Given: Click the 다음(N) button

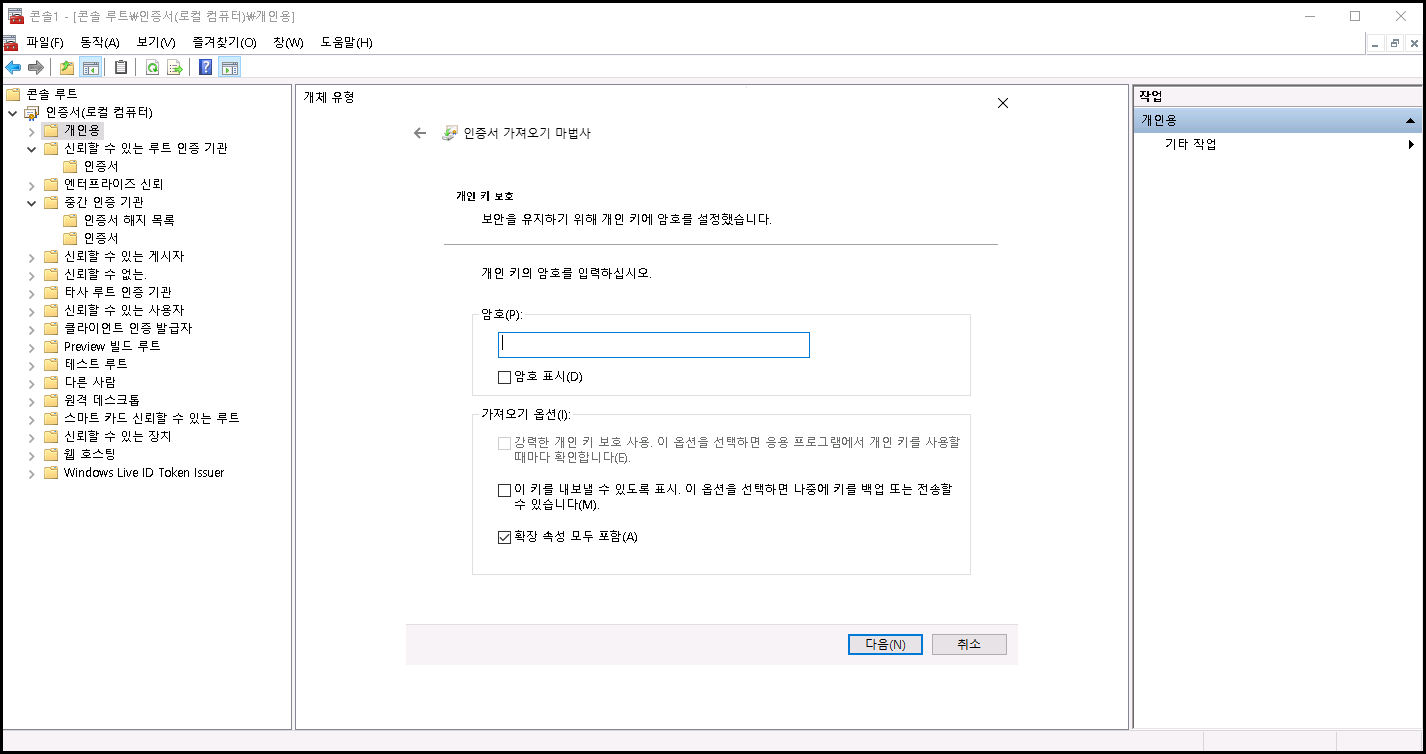Looking at the screenshot, I should click(x=885, y=645).
